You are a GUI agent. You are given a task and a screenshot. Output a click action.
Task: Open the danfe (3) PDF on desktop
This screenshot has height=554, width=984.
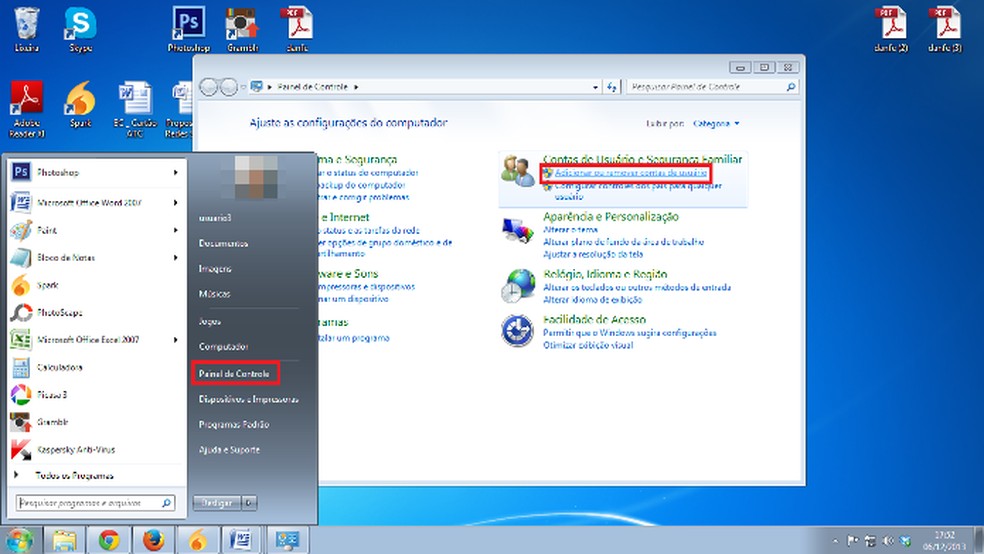point(945,29)
